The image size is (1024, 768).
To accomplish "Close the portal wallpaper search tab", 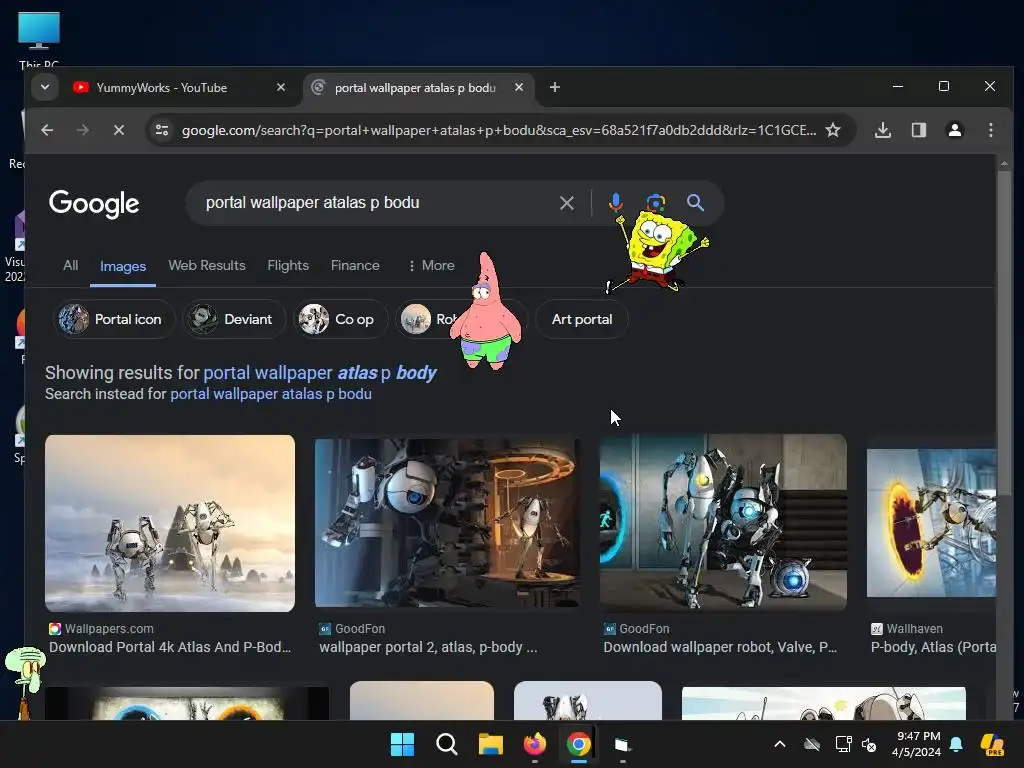I will tap(519, 88).
